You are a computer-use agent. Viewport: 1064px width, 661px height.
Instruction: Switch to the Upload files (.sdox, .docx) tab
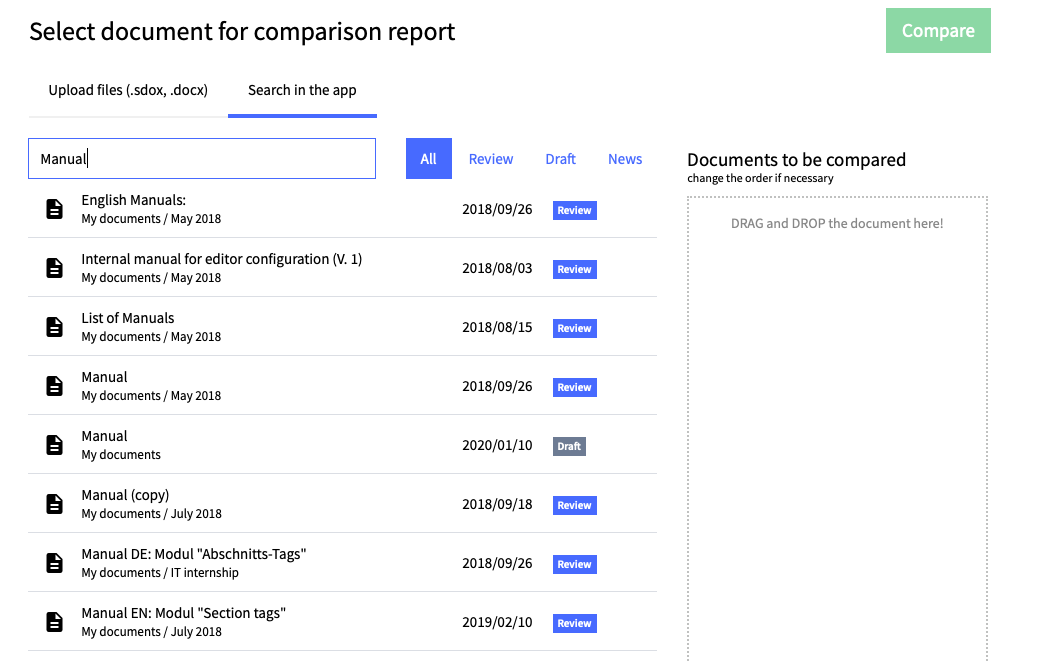(128, 90)
